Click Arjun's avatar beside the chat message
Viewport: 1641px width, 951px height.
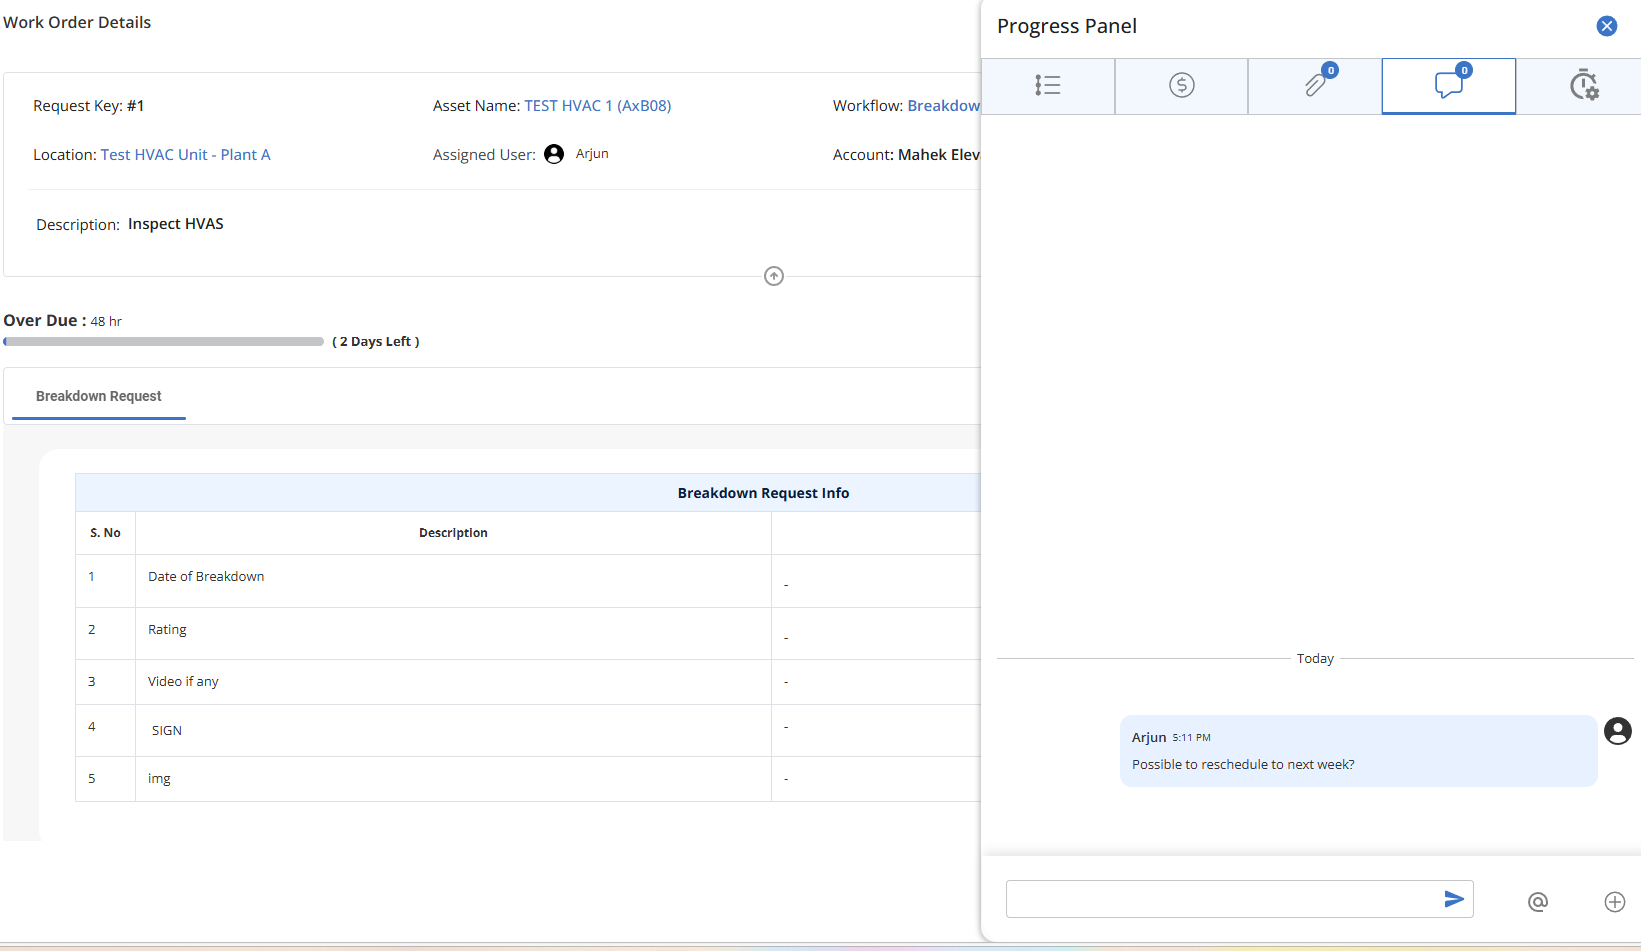click(1617, 731)
